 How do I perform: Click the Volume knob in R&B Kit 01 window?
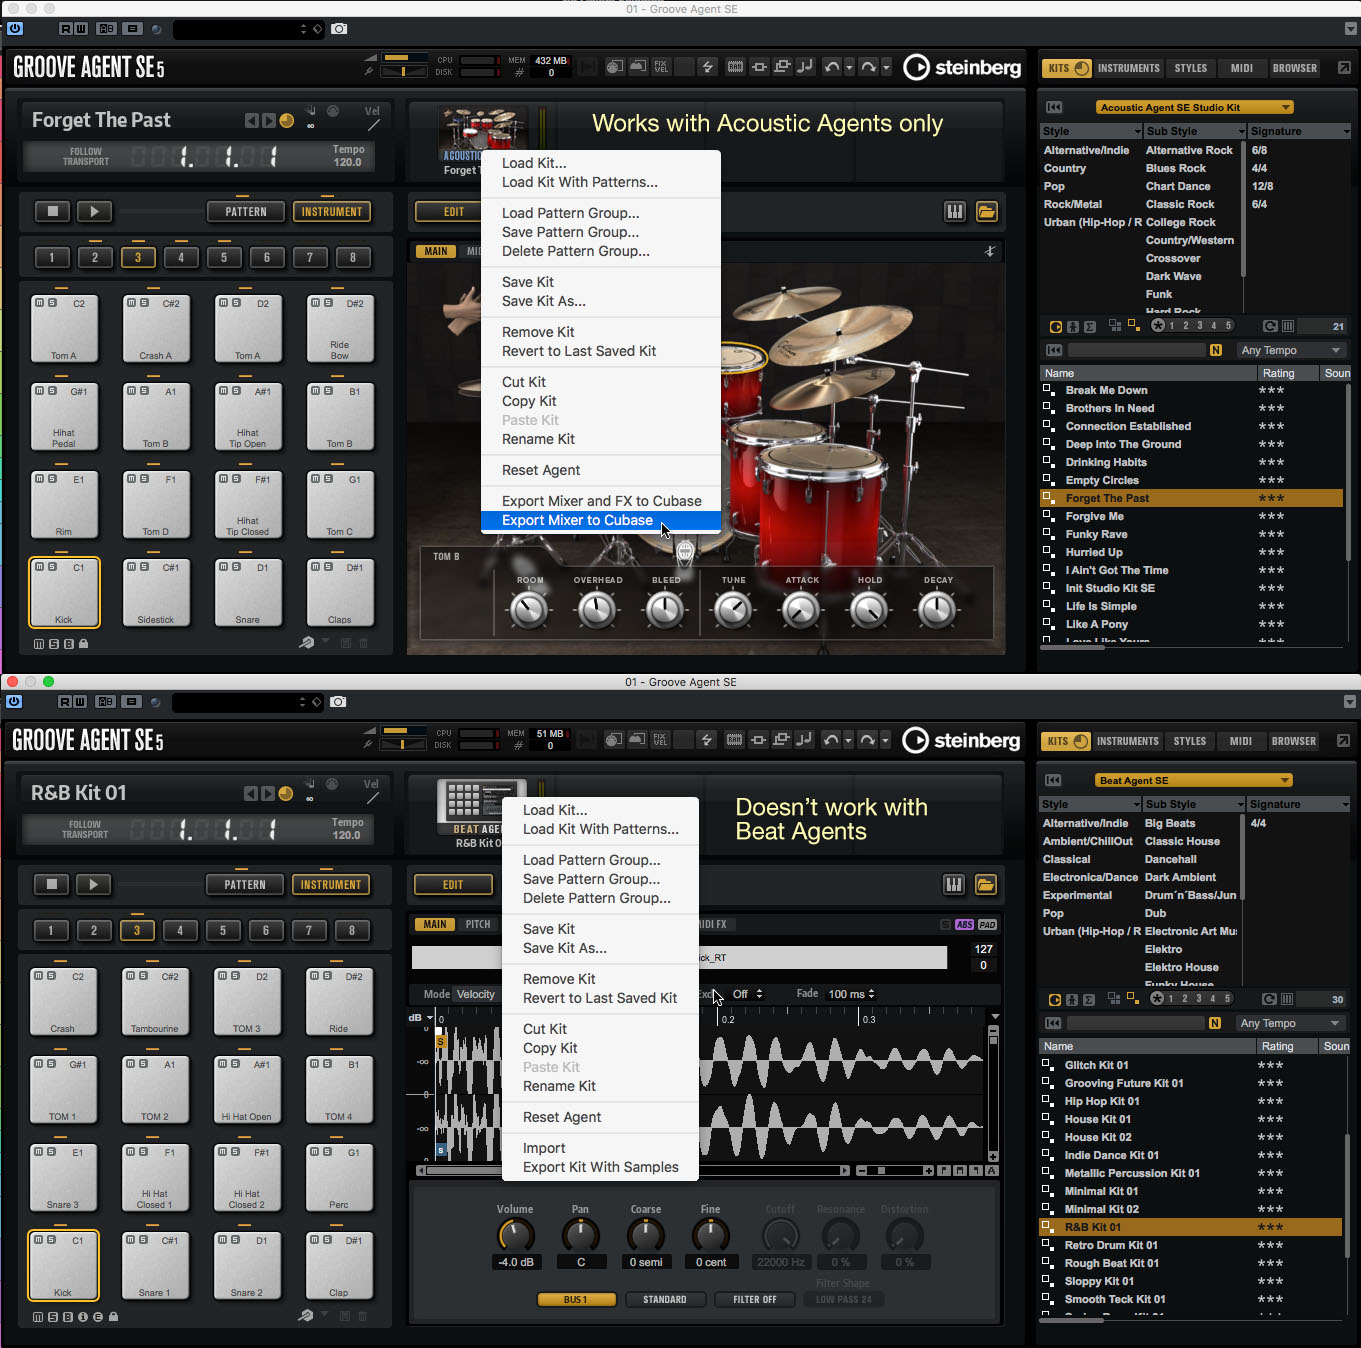point(516,1236)
